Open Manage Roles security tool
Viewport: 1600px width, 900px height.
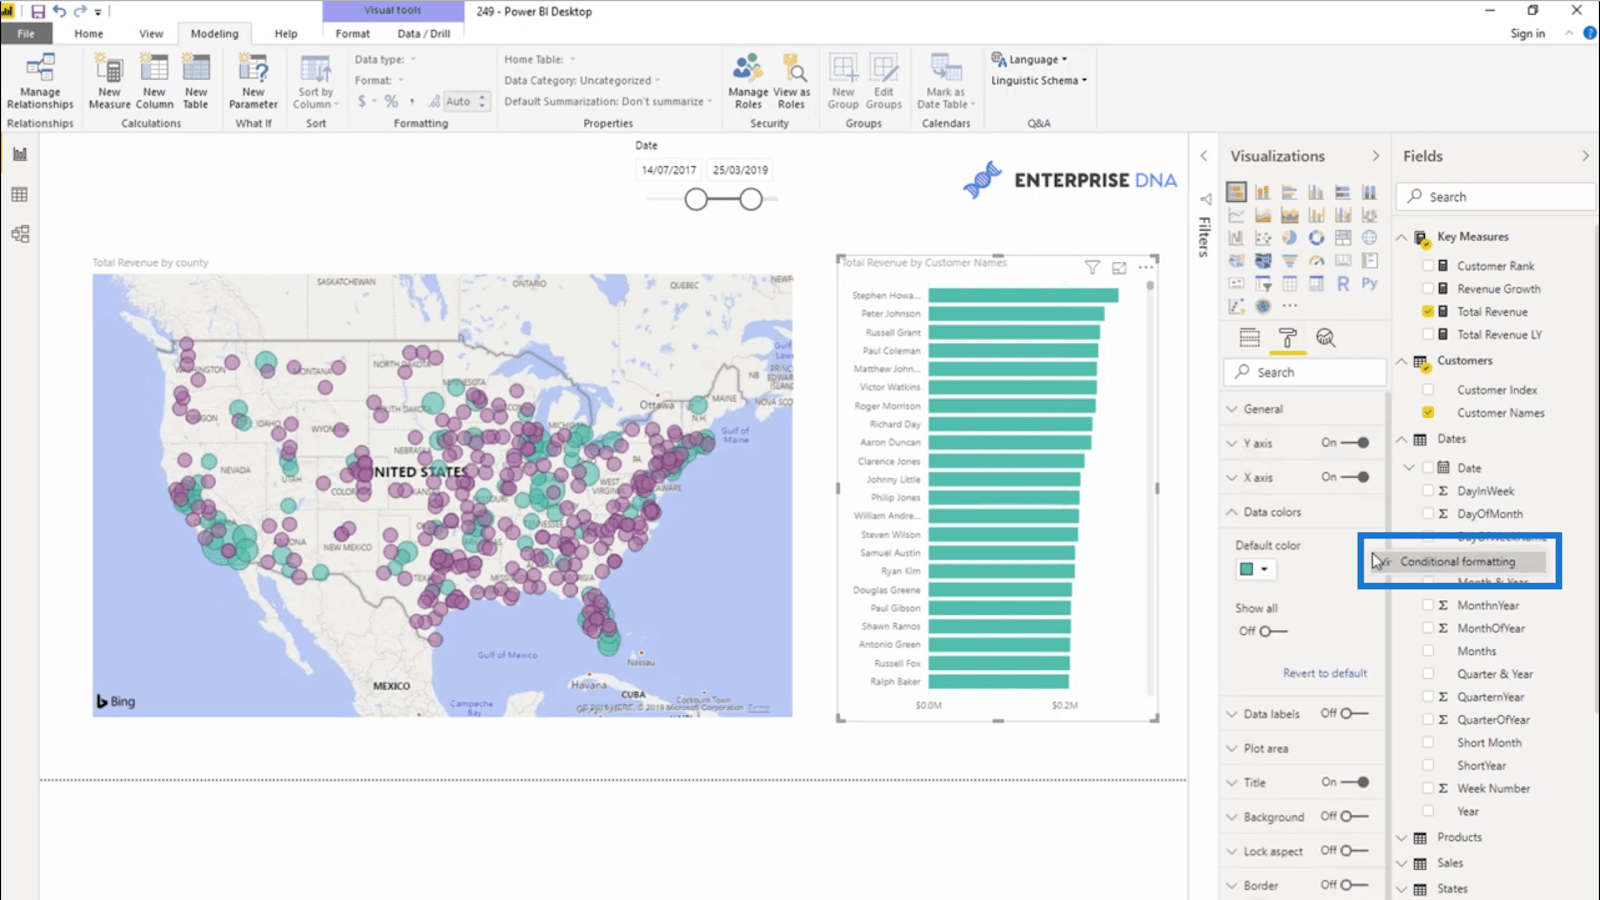point(748,82)
